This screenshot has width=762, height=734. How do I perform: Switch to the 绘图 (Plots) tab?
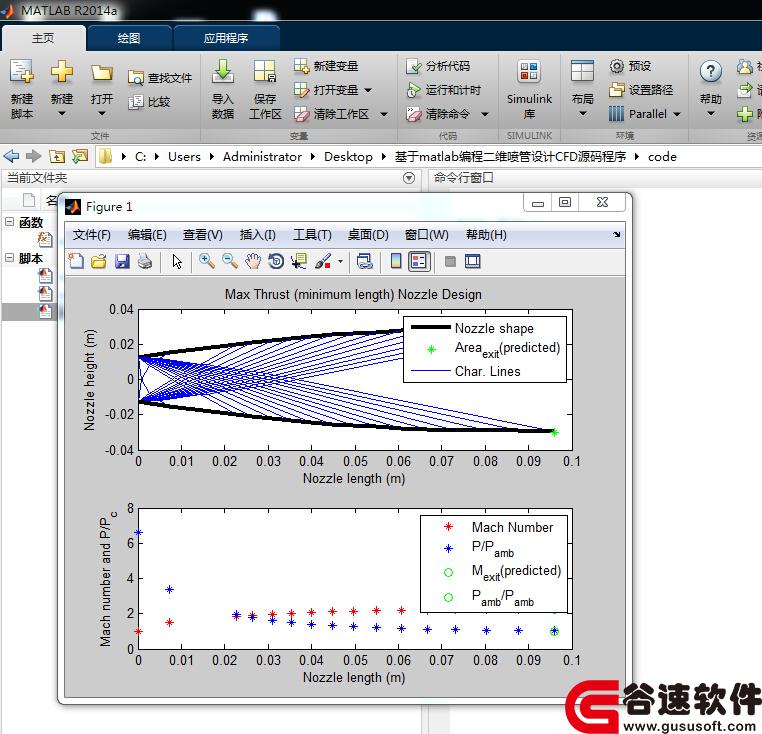click(x=129, y=38)
